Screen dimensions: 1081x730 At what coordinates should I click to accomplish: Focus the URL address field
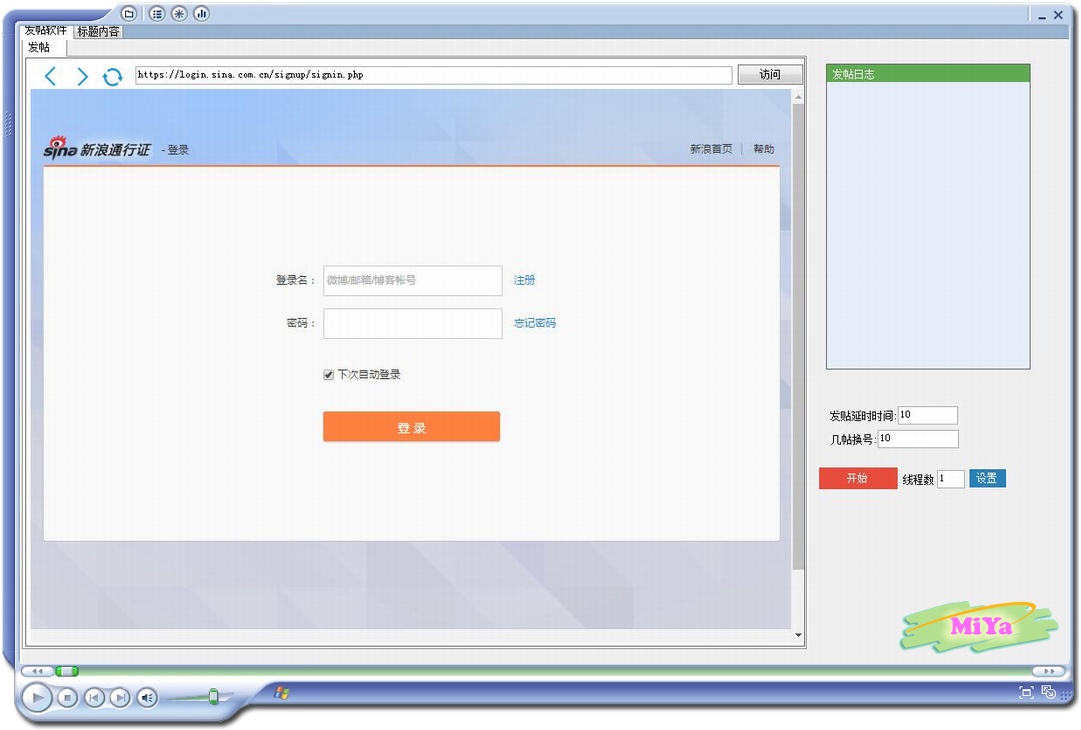[434, 74]
